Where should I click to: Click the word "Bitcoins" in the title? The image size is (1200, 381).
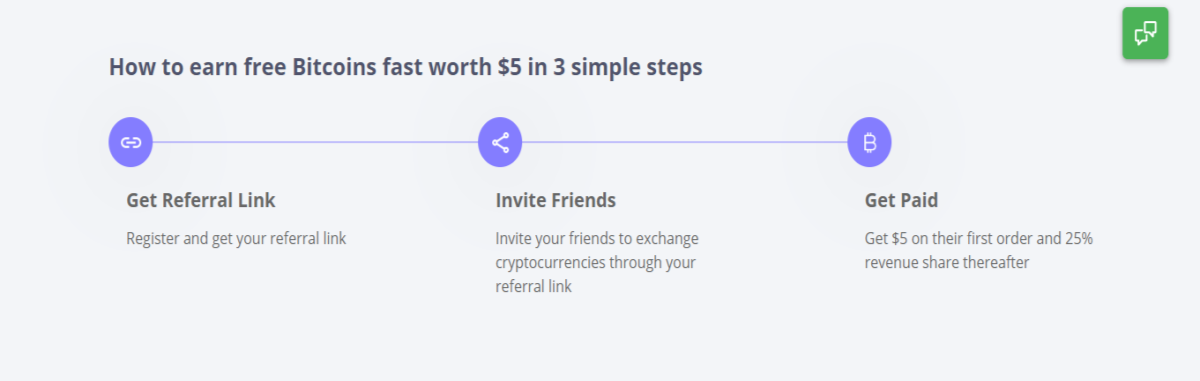coord(335,67)
